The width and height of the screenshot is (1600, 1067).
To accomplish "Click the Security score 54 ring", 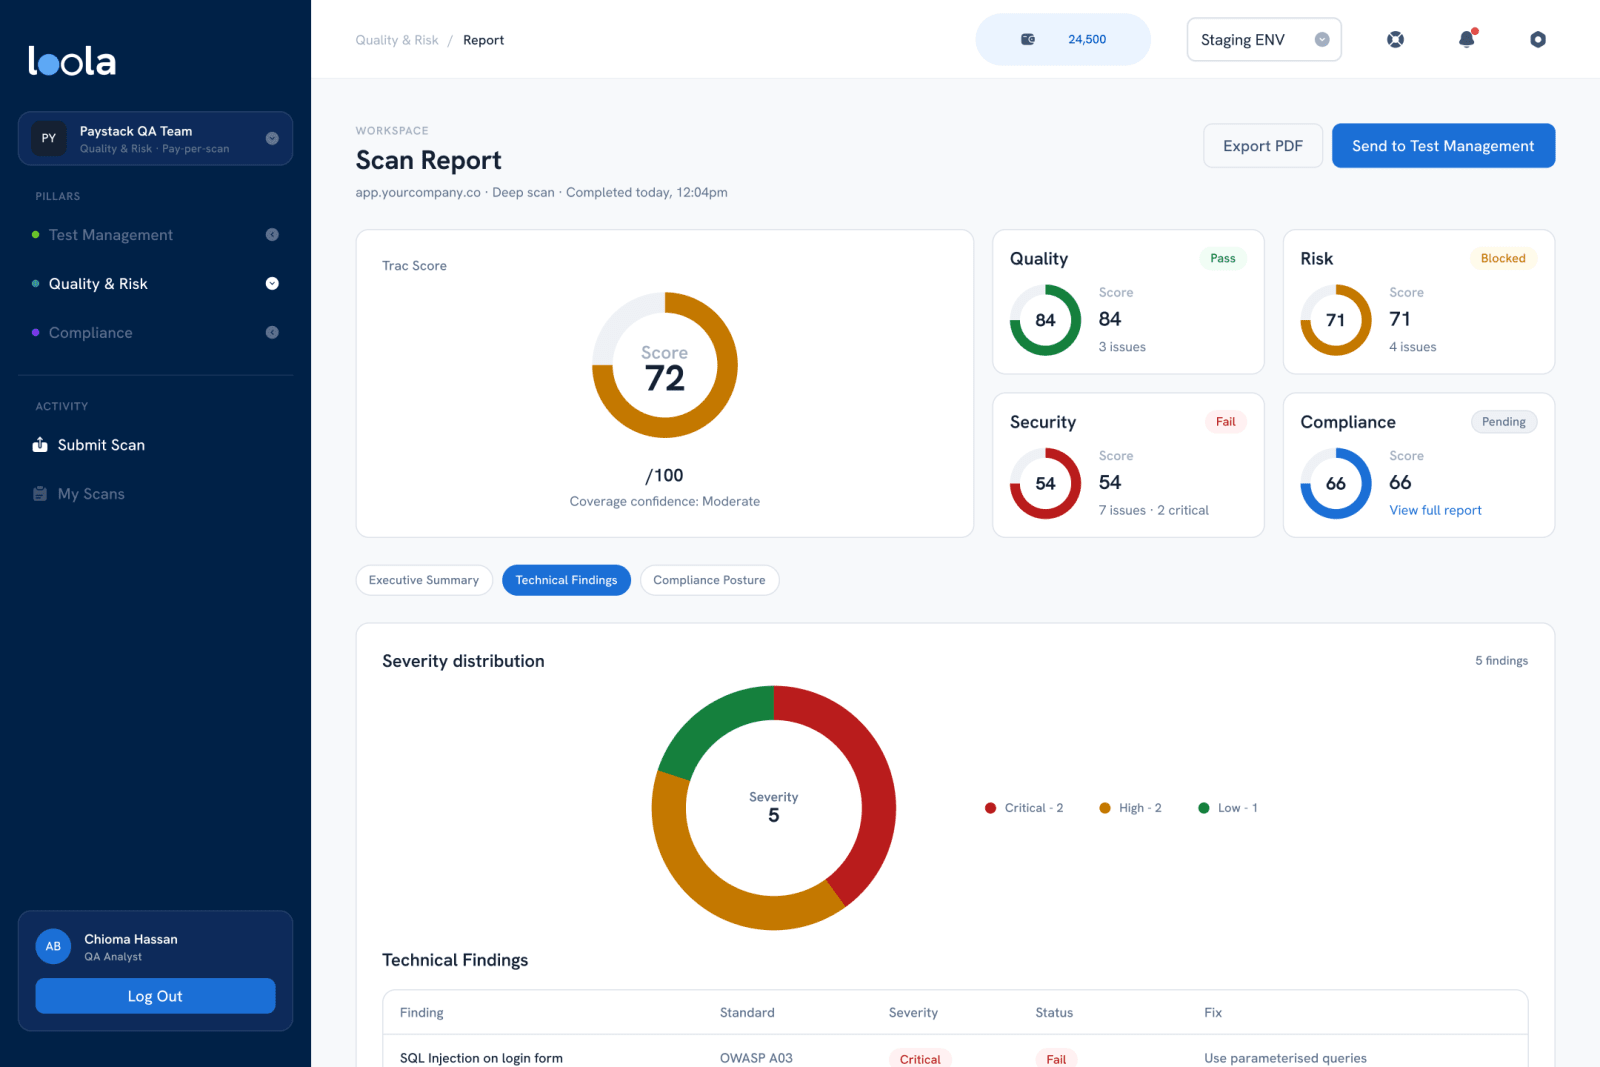I will (1045, 483).
